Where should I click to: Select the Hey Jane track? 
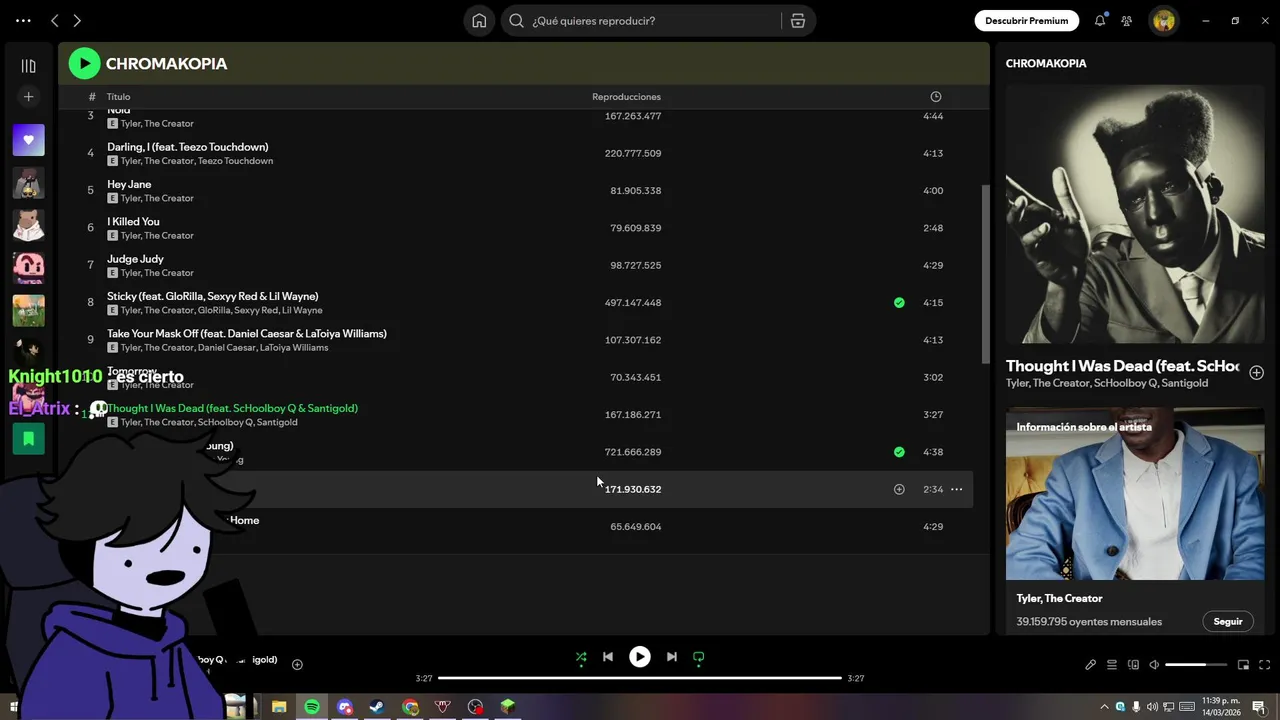click(x=129, y=184)
